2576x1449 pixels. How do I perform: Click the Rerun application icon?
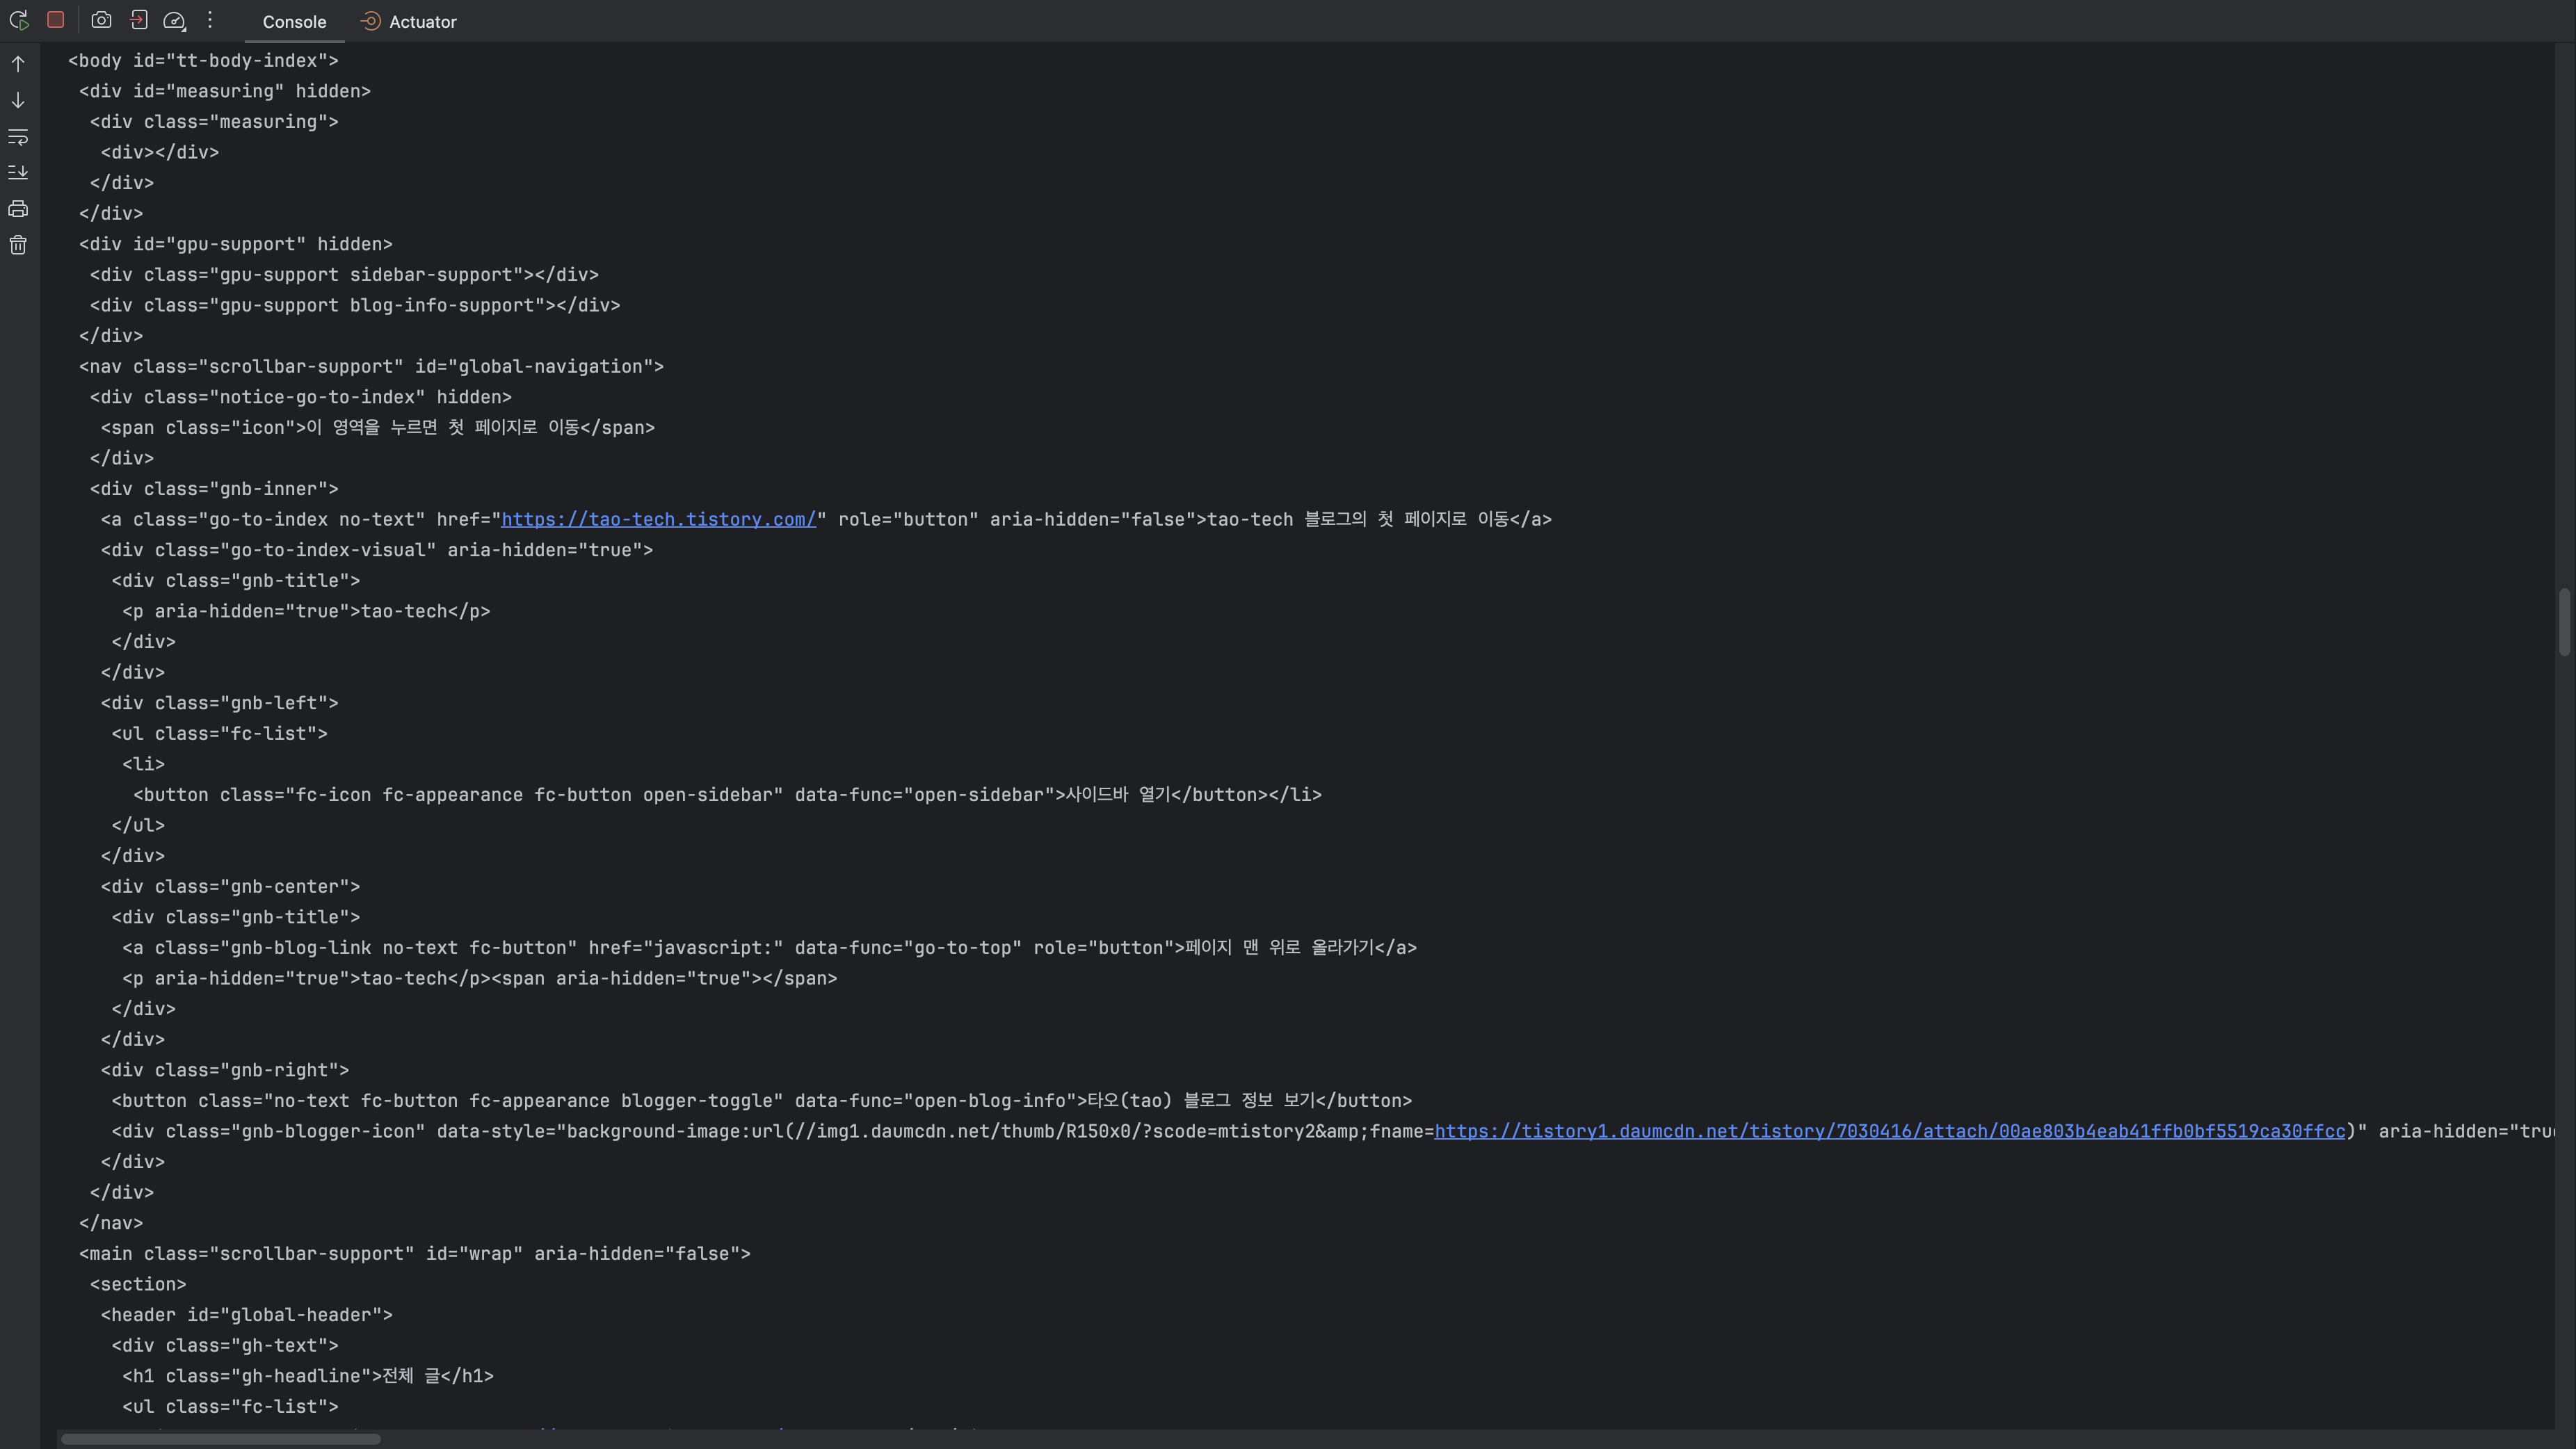[18, 20]
